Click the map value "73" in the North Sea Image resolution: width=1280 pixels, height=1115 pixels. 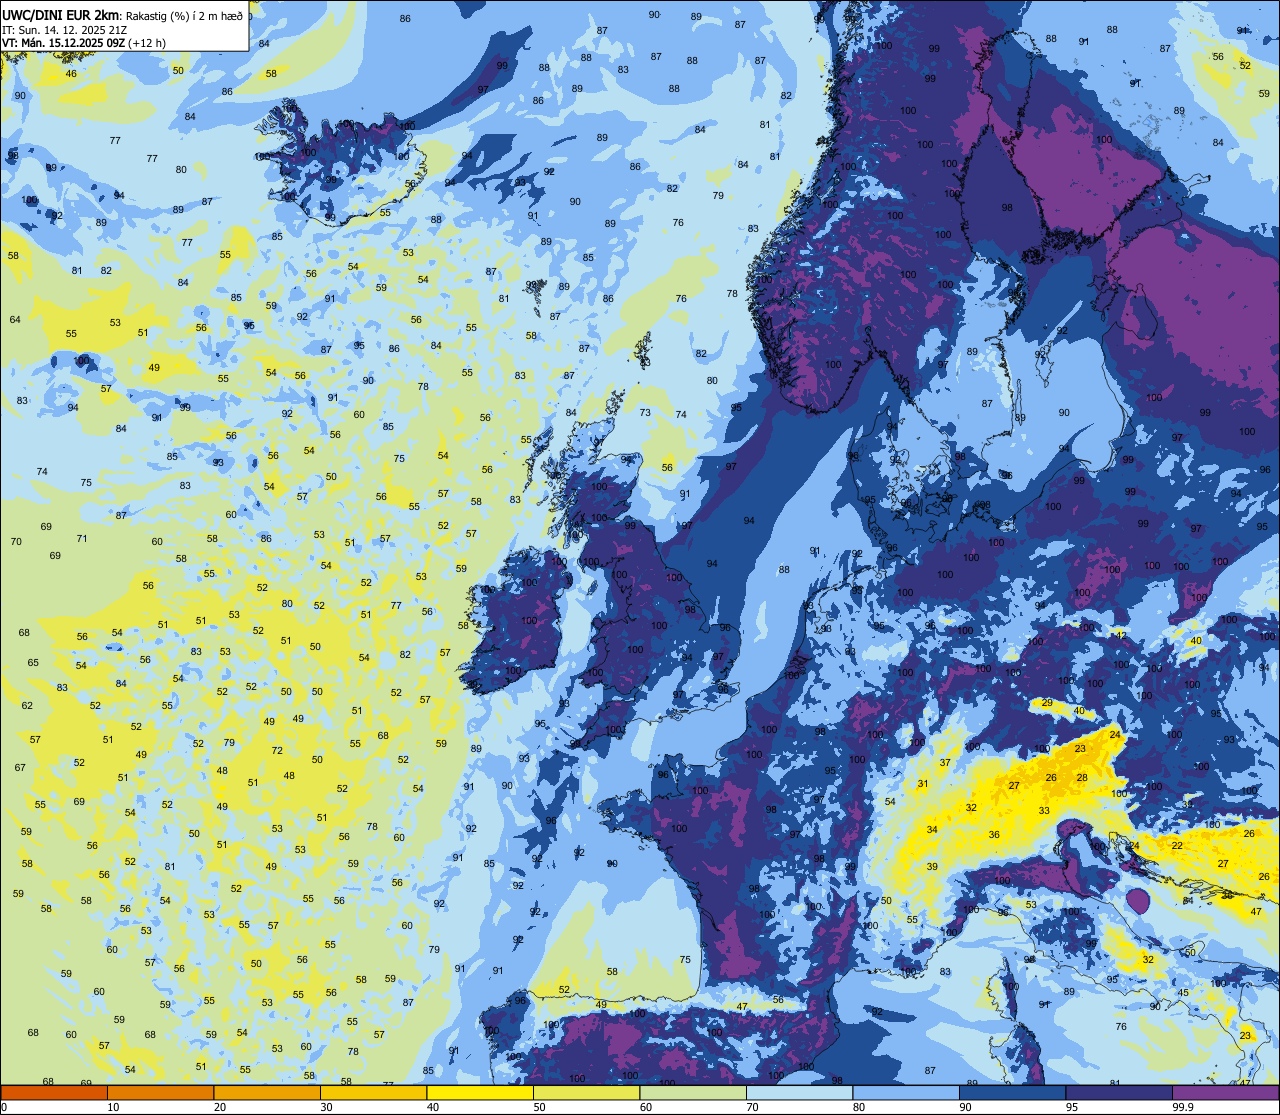click(645, 412)
